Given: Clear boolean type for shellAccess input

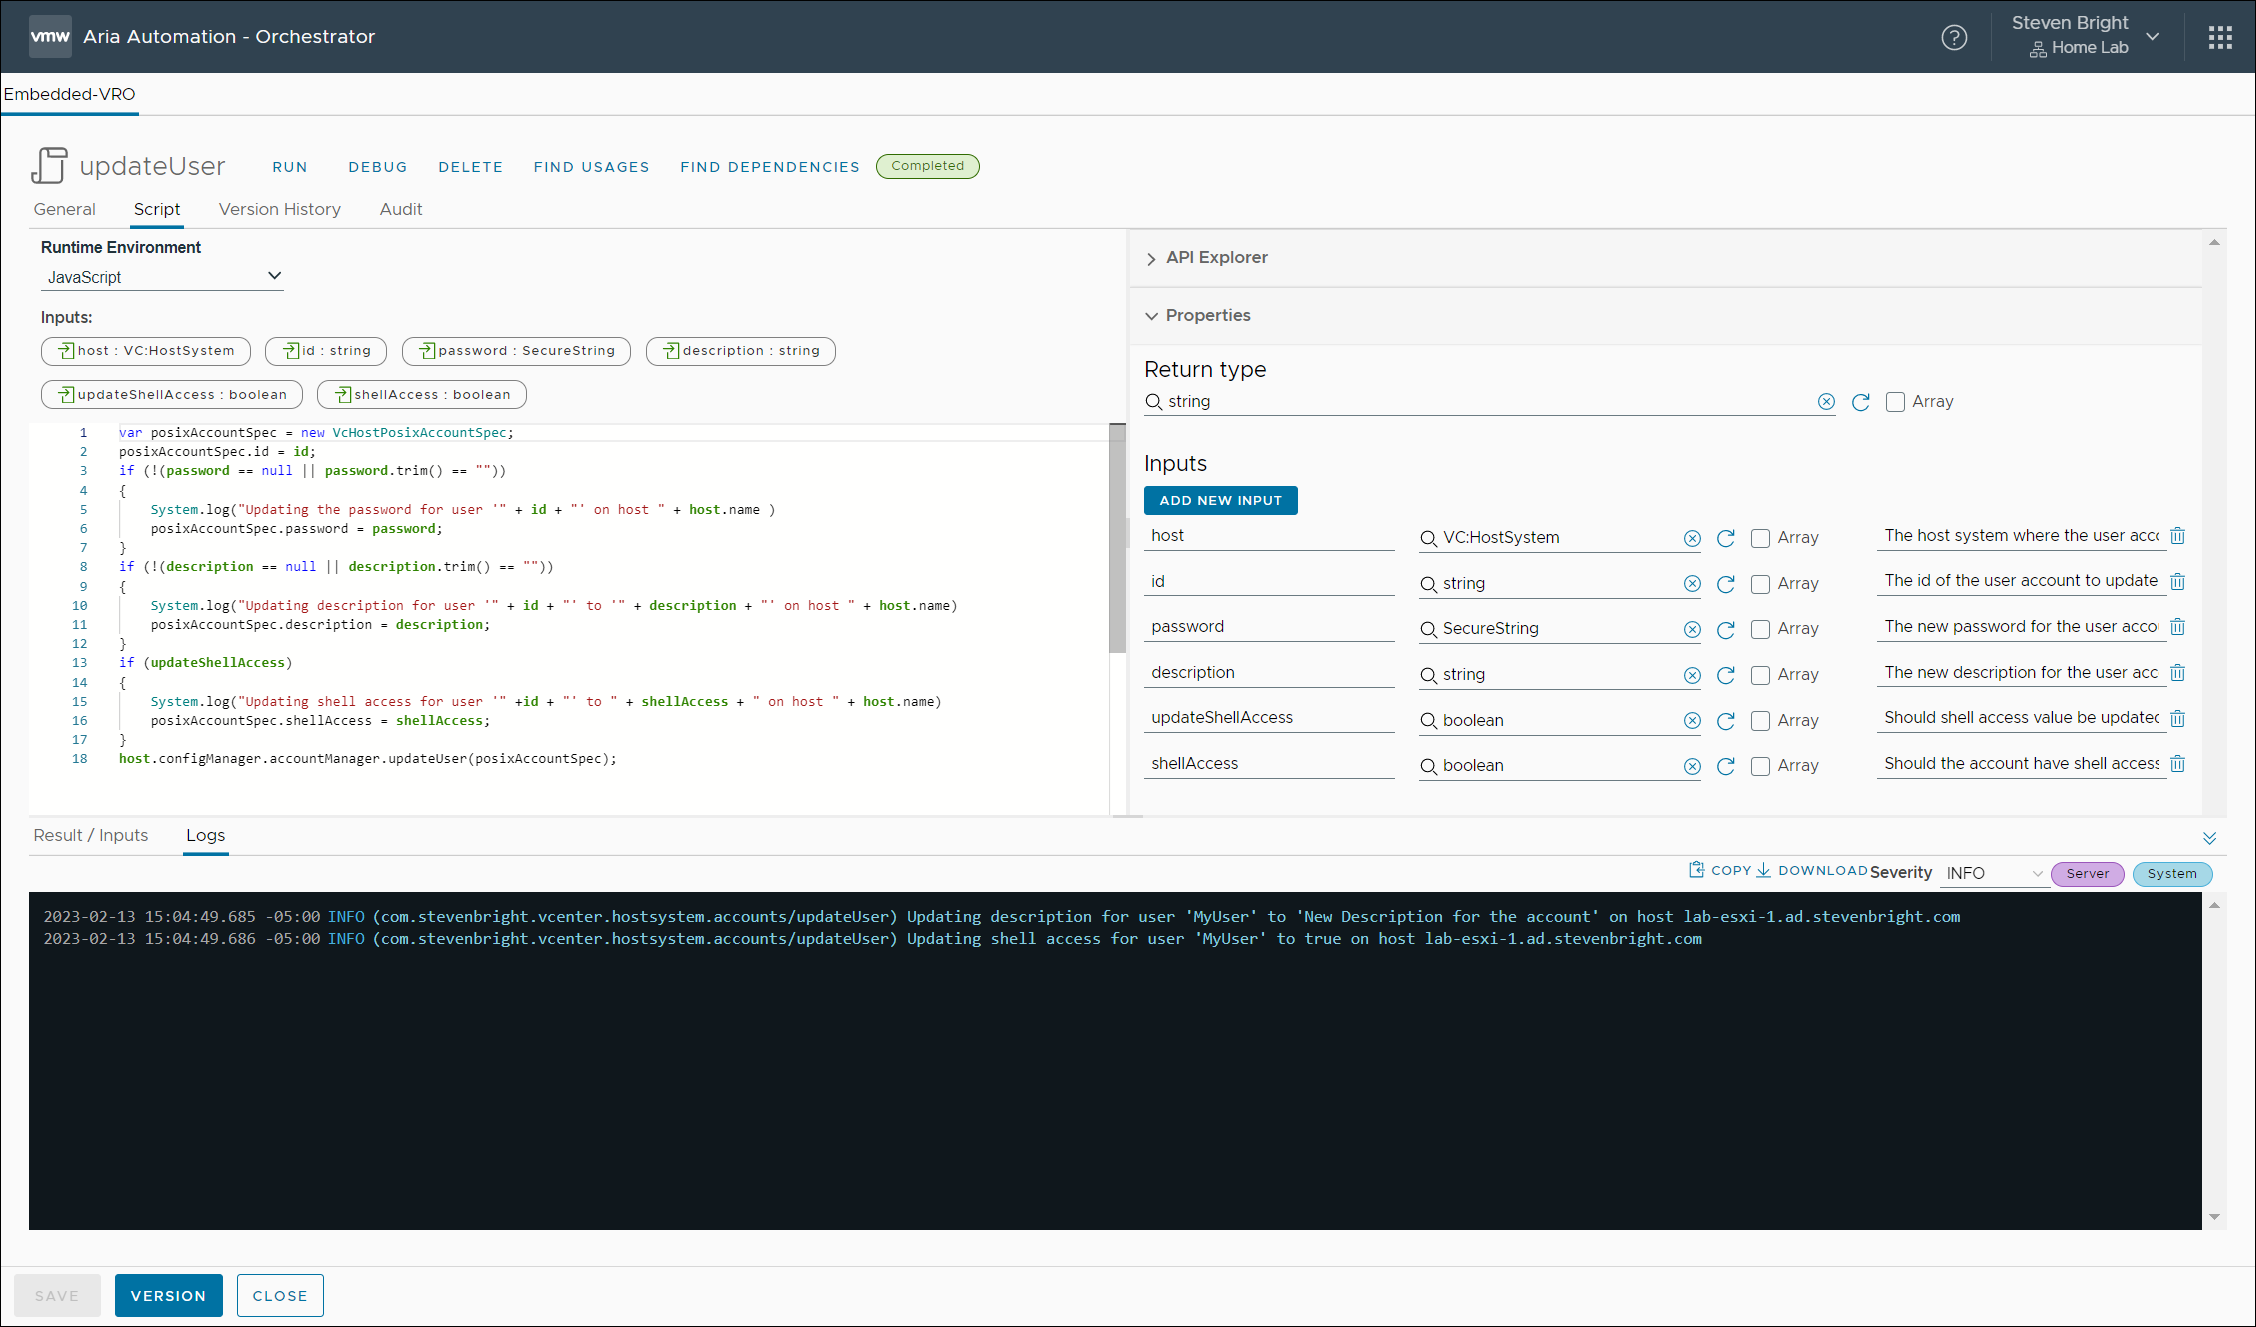Looking at the screenshot, I should 1692,767.
